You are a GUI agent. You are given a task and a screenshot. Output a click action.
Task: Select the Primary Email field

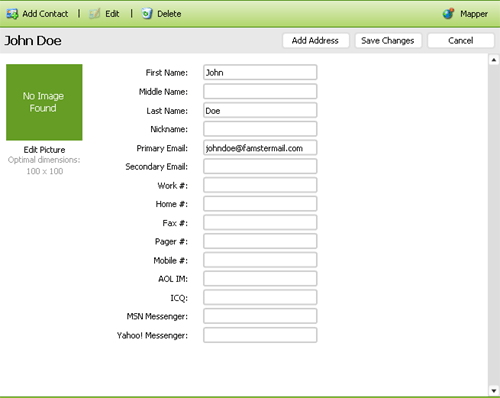point(260,148)
